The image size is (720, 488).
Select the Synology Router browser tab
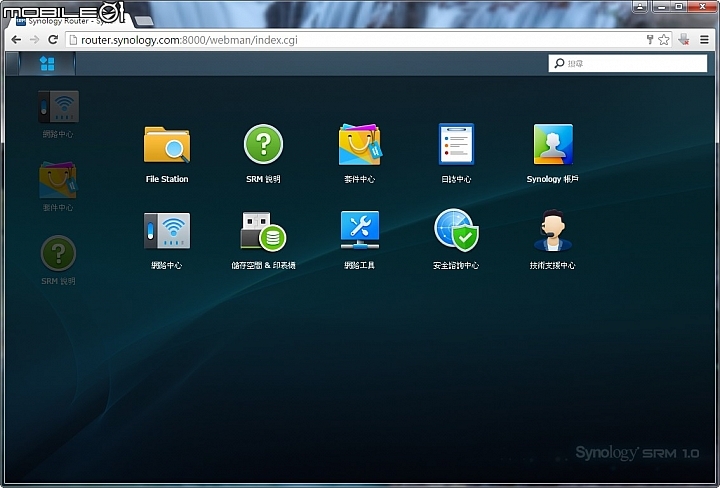click(69, 21)
